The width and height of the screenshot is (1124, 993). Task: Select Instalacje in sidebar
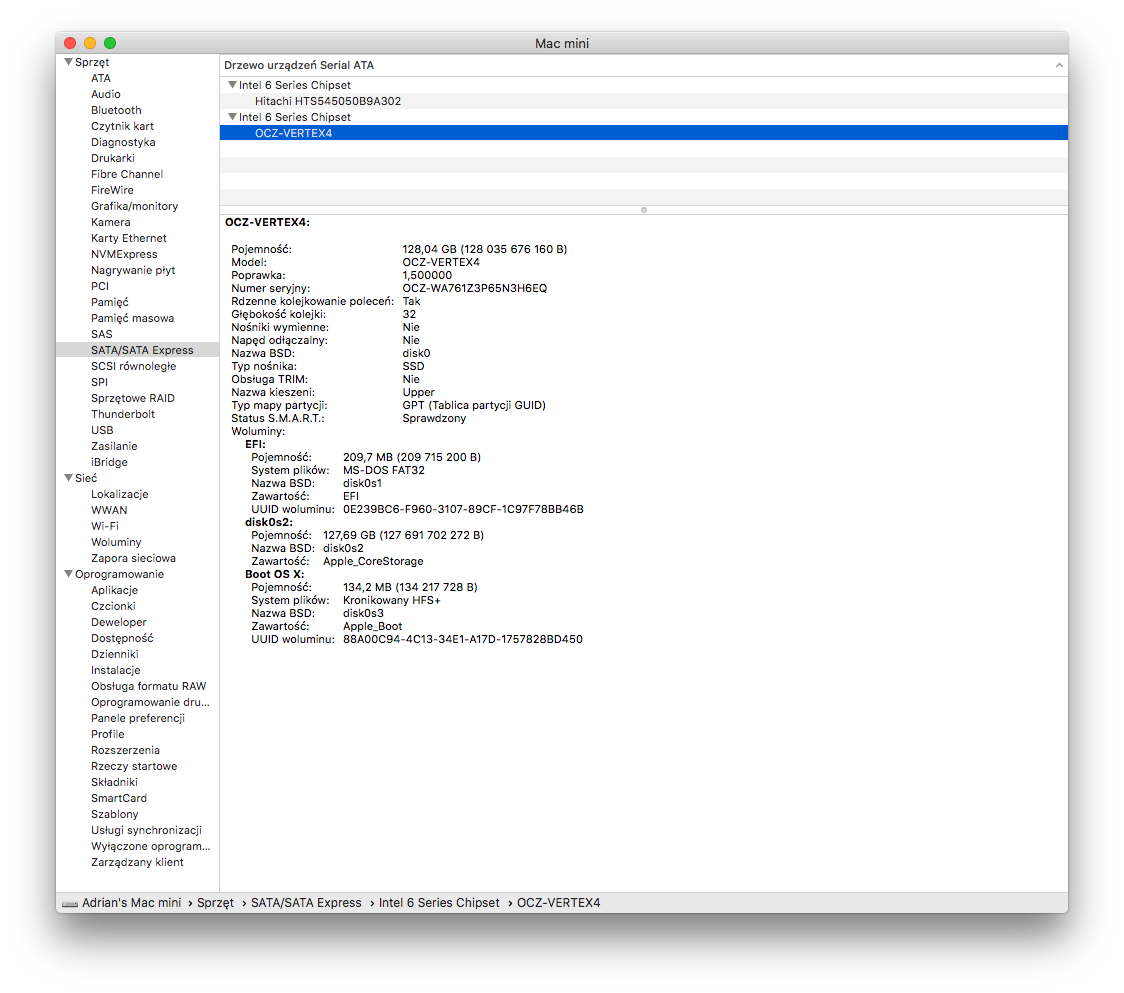(x=115, y=670)
